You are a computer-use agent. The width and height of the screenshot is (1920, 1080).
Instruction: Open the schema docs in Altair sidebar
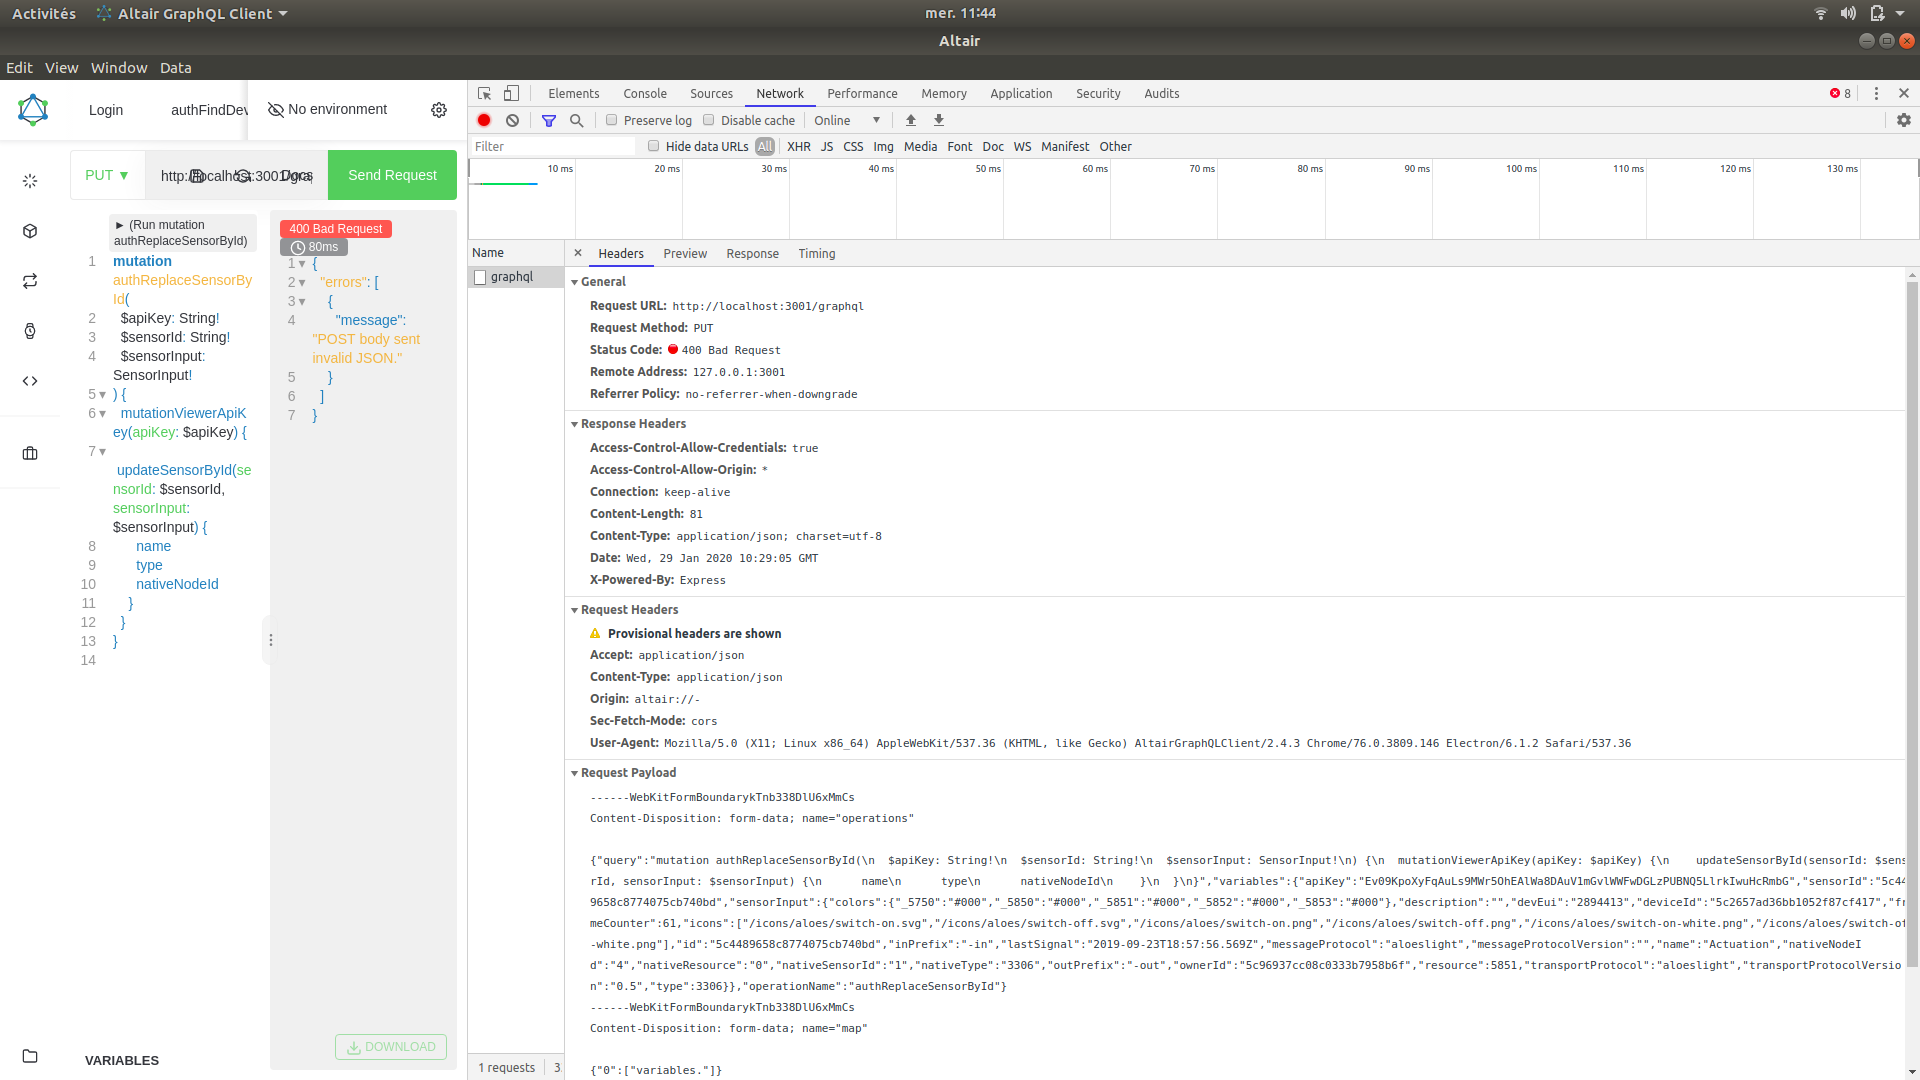pyautogui.click(x=30, y=231)
